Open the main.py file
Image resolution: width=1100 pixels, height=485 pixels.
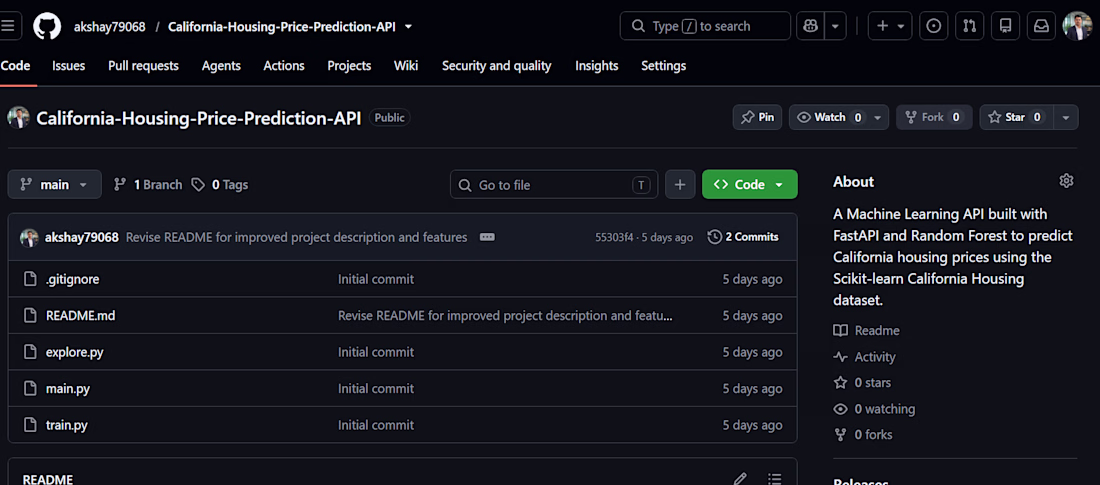67,389
